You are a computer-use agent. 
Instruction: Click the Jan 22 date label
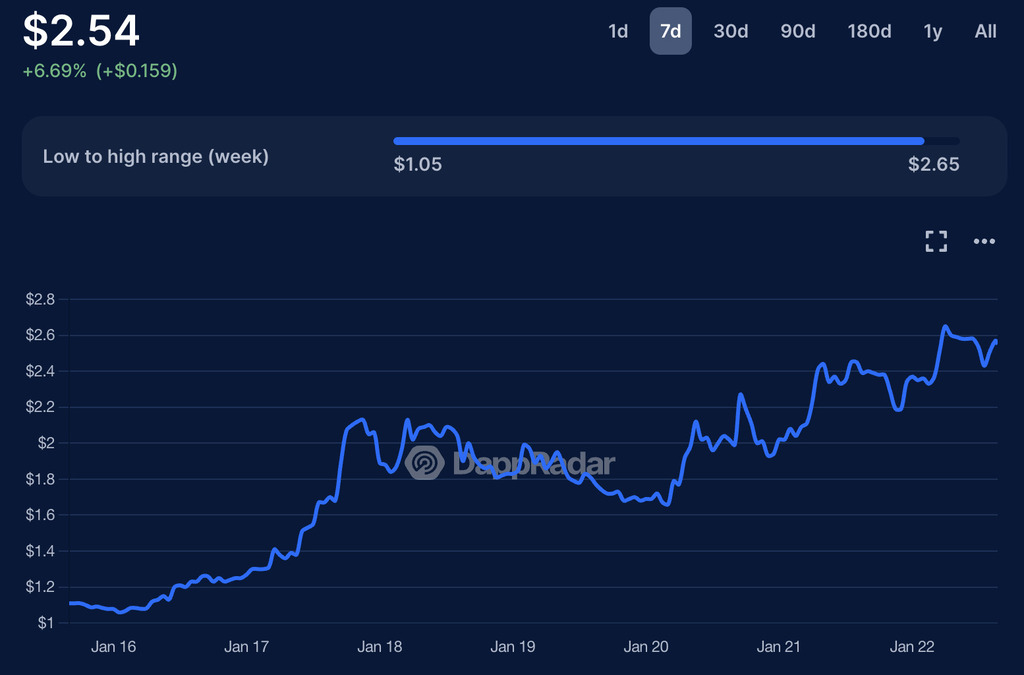[912, 647]
